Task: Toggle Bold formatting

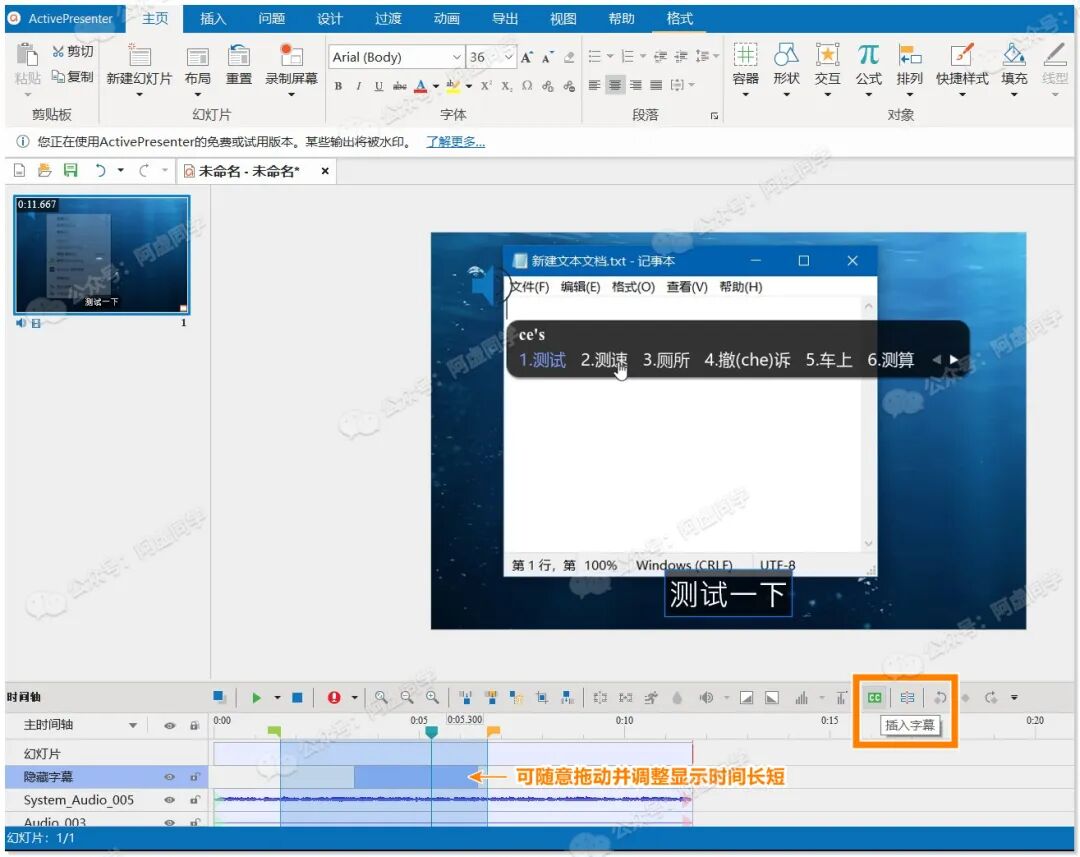Action: point(338,85)
